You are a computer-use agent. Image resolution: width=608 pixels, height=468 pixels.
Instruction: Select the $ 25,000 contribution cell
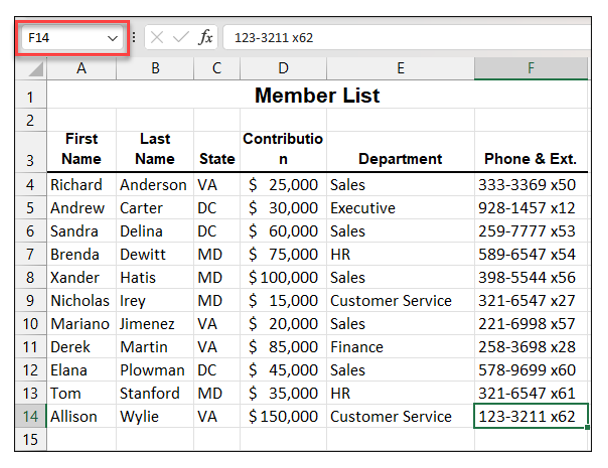point(283,185)
